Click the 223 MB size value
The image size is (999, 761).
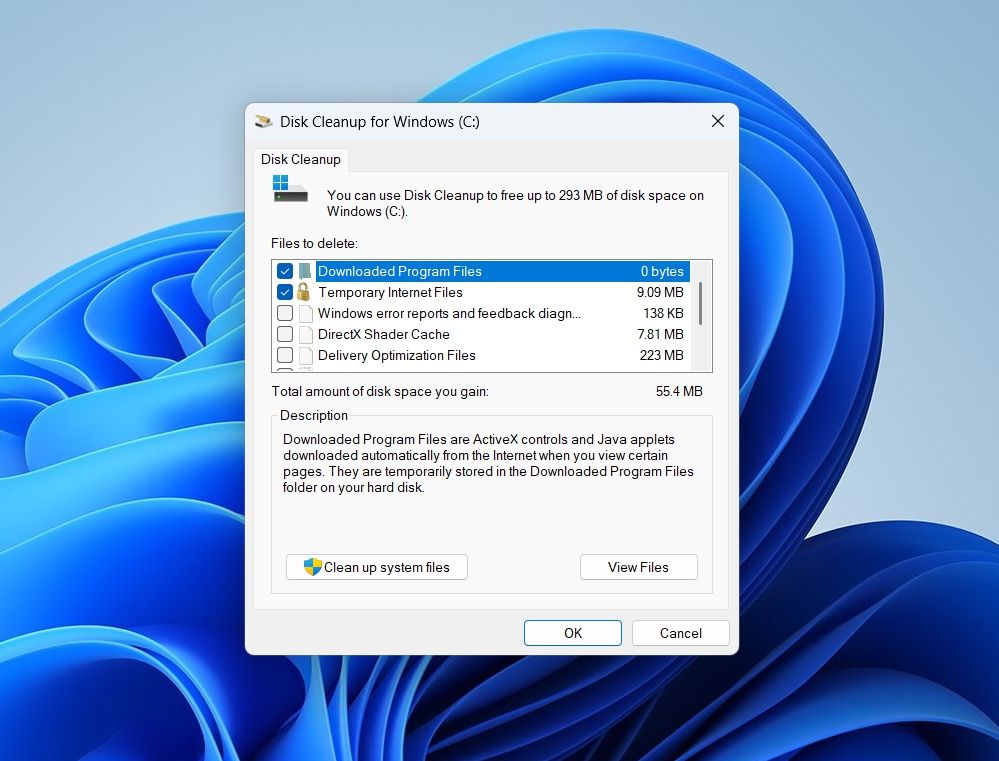[x=661, y=356]
